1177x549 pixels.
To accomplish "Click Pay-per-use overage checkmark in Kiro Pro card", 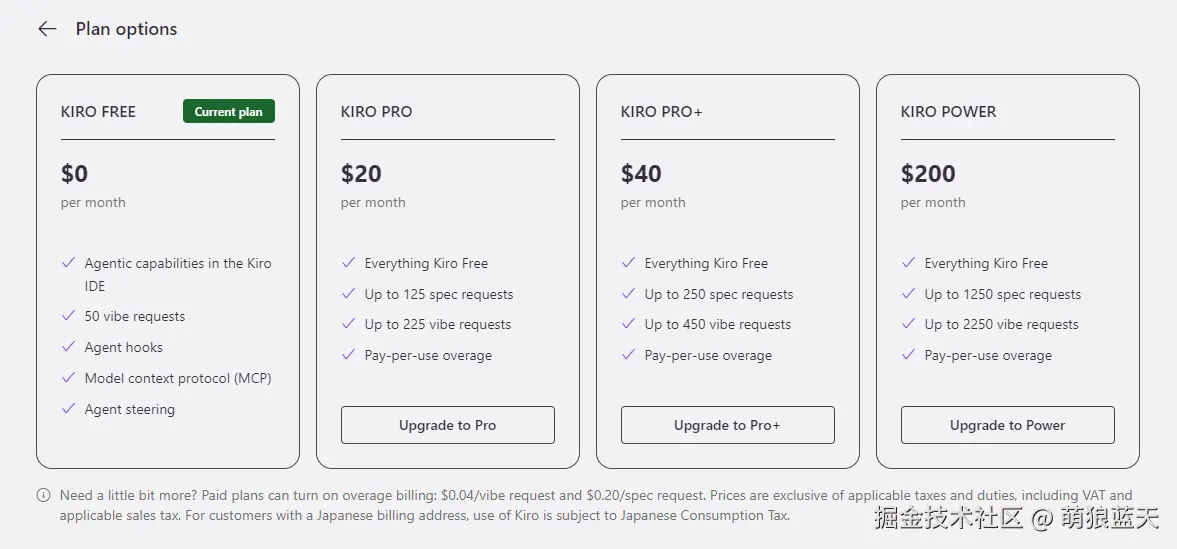I will pos(348,354).
